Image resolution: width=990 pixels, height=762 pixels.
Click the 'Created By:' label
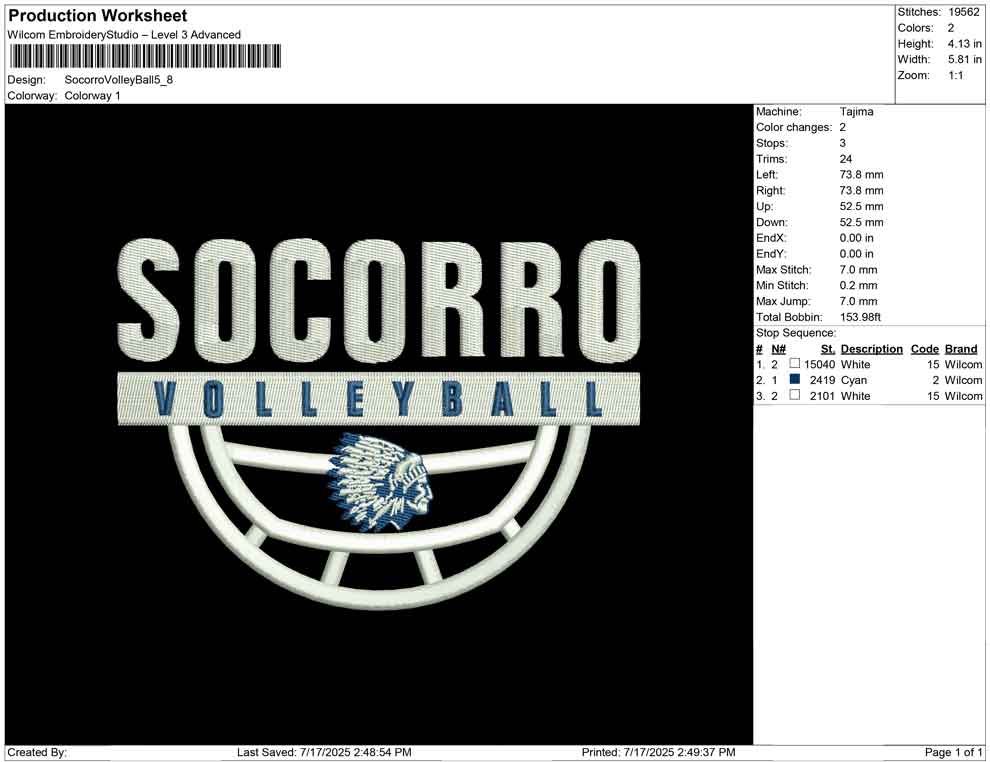(x=37, y=752)
